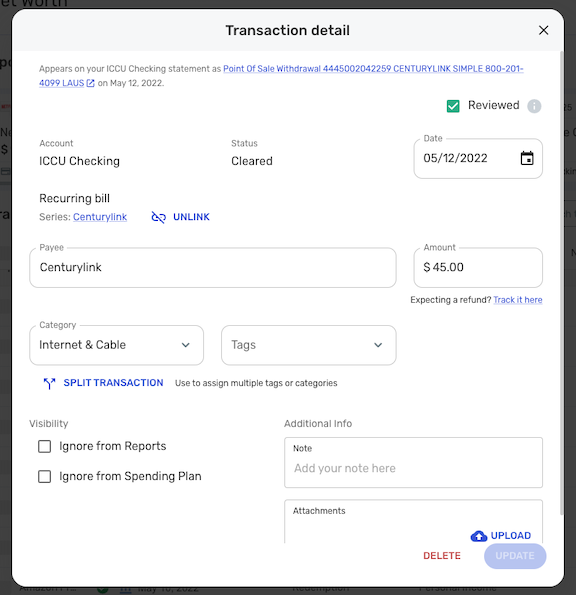Uncheck the Reviewed checkbox
576x595 pixels.
(x=453, y=106)
